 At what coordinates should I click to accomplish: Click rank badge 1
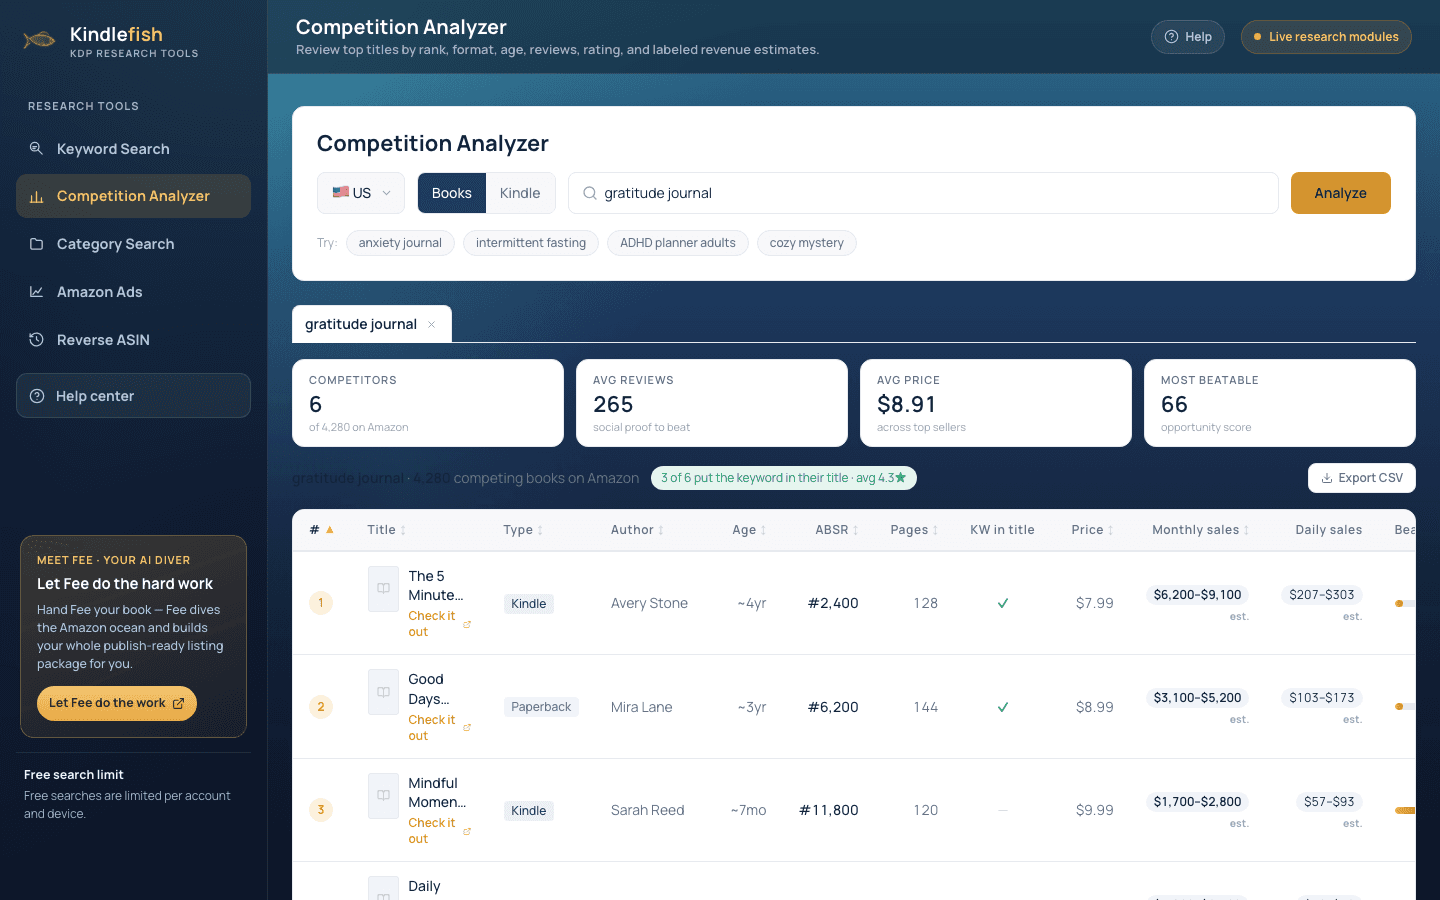pyautogui.click(x=321, y=603)
